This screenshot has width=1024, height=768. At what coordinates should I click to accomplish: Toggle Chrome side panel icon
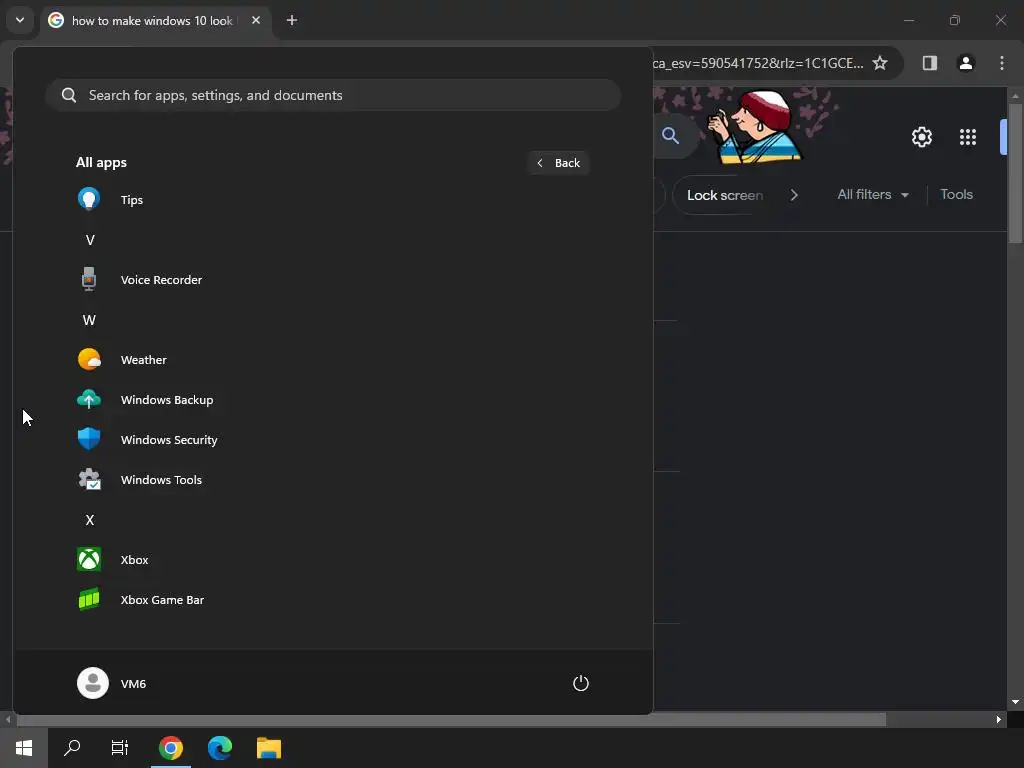coord(929,63)
